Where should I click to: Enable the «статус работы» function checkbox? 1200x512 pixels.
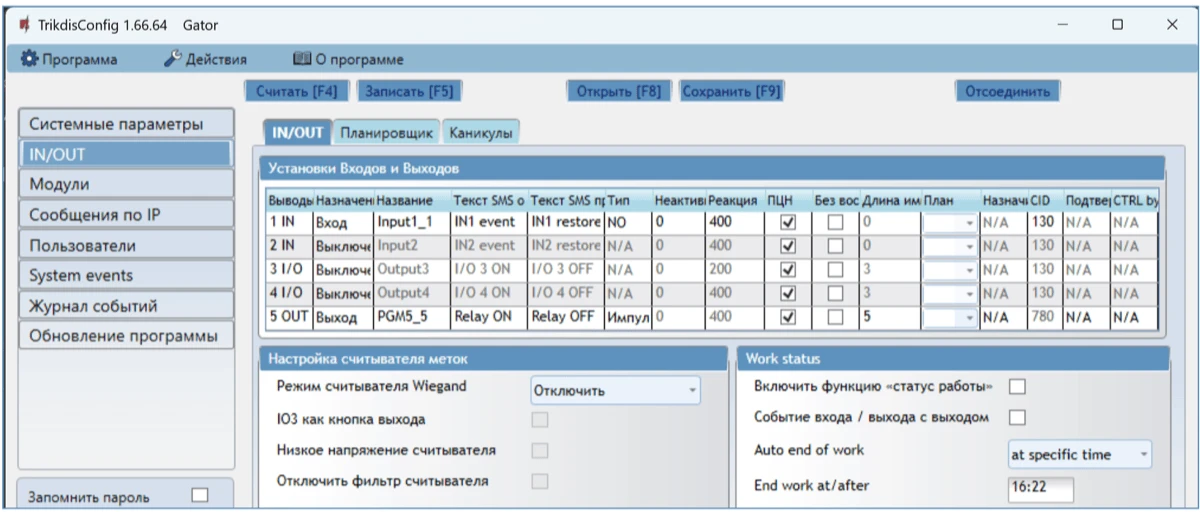(x=1018, y=387)
